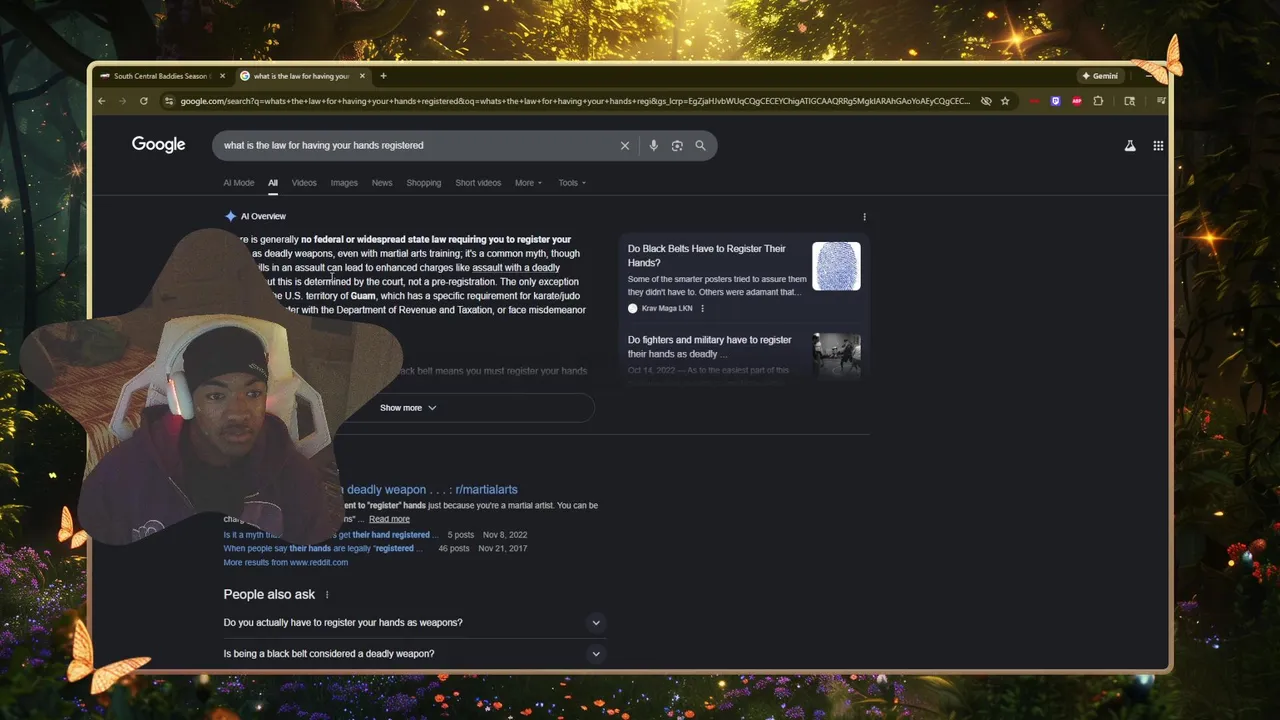
Task: Open 'More results from www.reddit.com'
Action: tap(286, 563)
